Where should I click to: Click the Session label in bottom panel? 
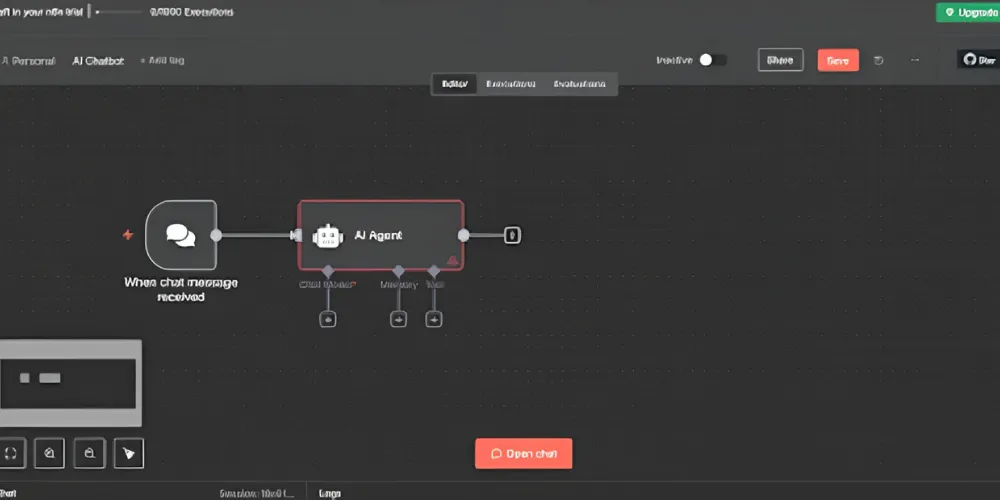click(x=256, y=493)
